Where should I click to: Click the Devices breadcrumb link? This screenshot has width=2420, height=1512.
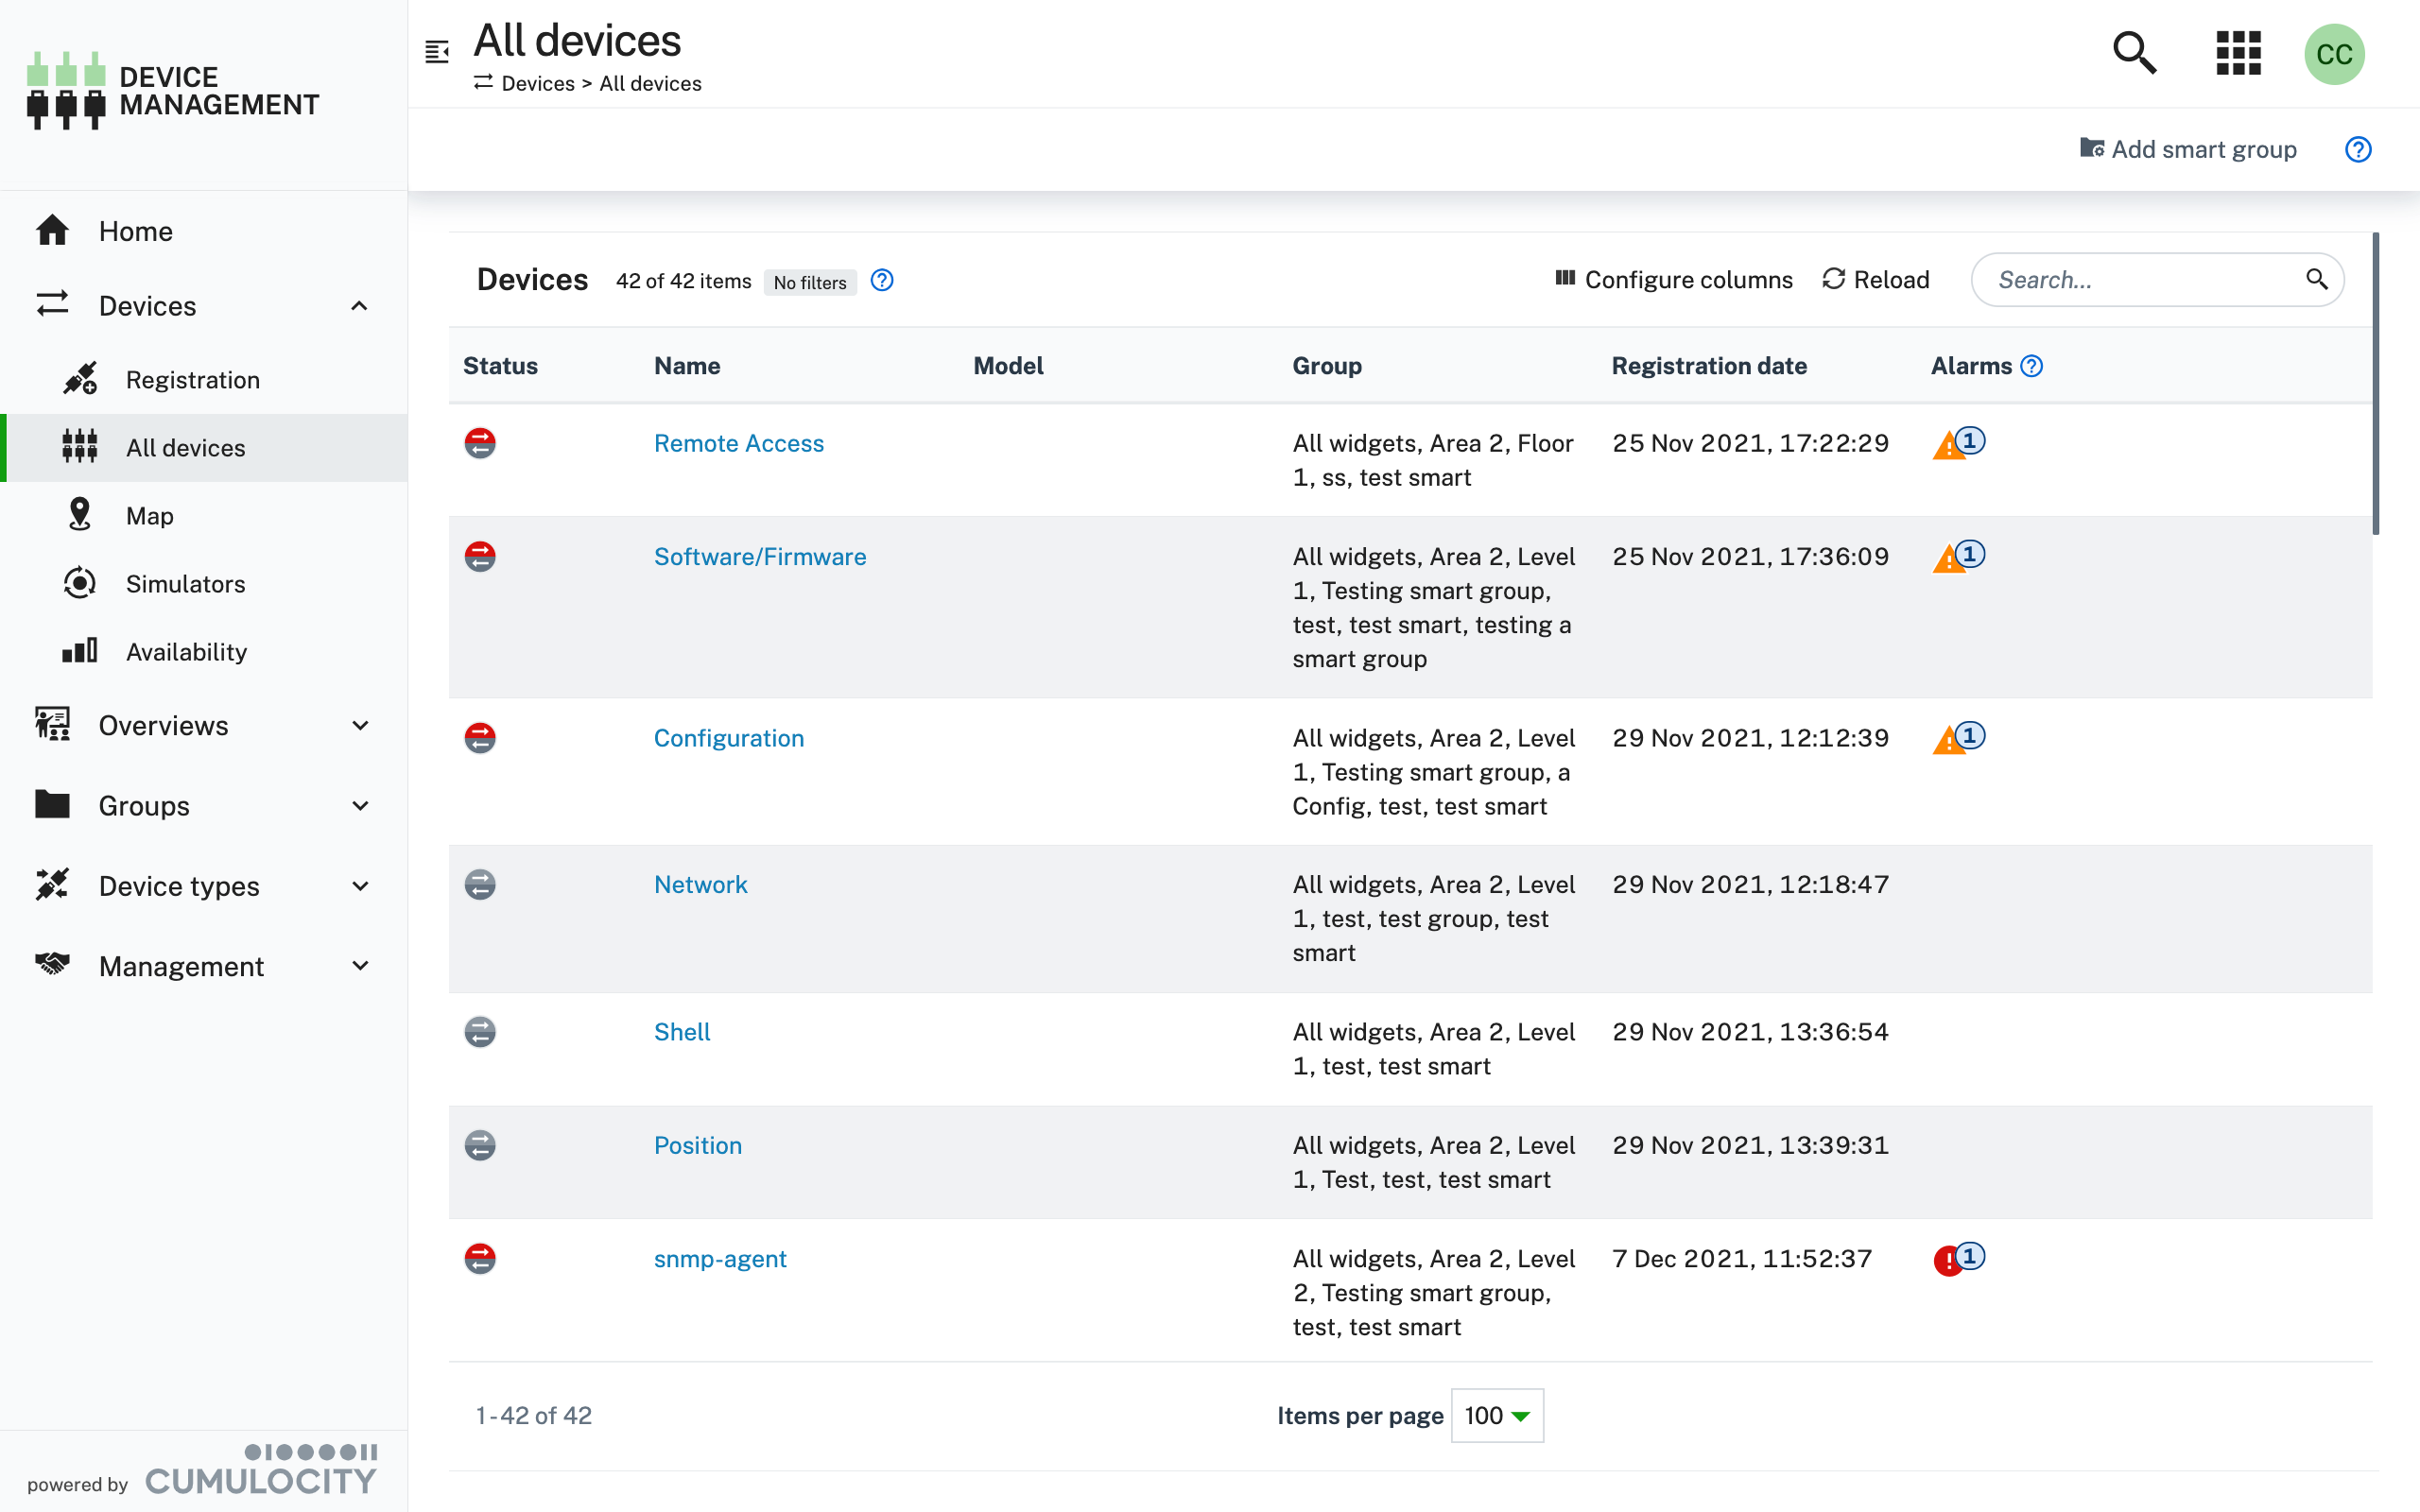point(538,83)
